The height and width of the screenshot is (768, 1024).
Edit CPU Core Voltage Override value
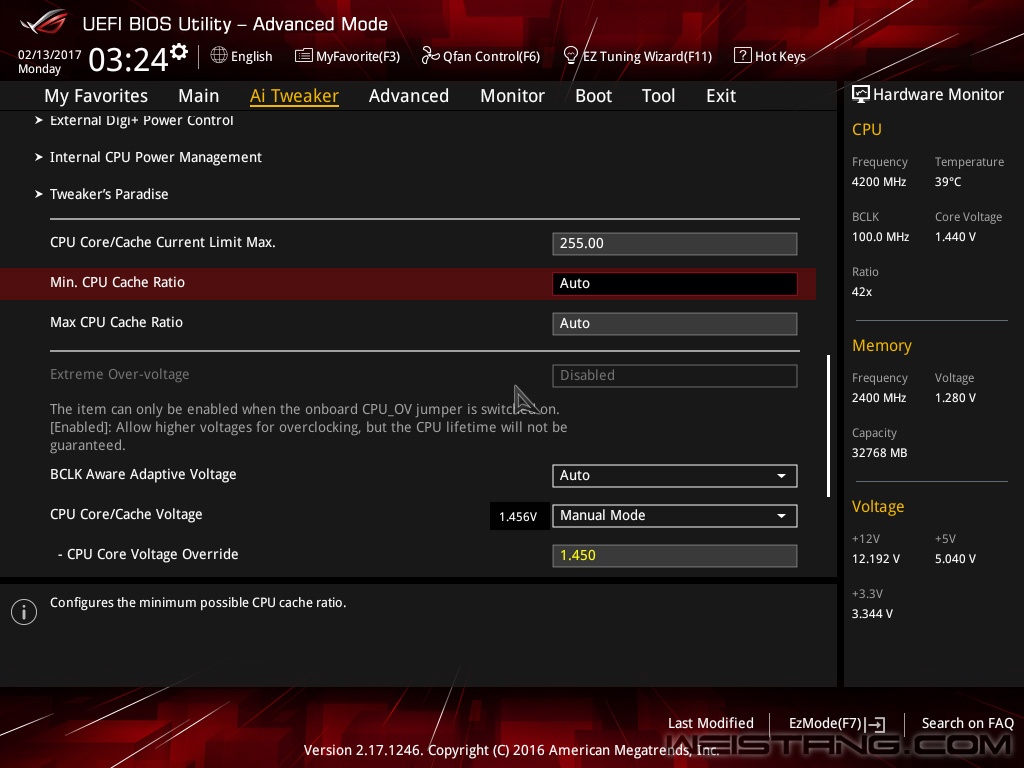tap(675, 556)
